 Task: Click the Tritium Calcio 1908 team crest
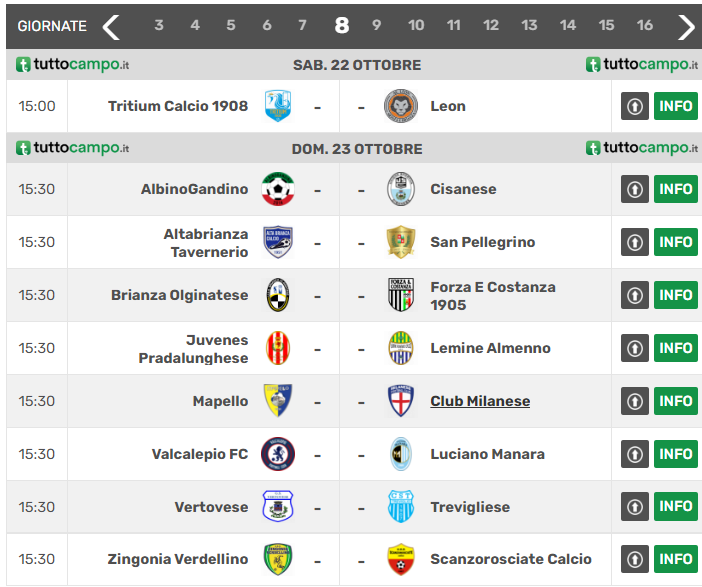tap(278, 106)
